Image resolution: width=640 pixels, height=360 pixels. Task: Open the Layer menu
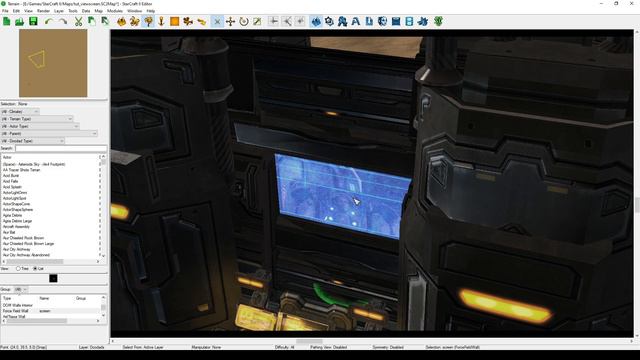click(59, 11)
